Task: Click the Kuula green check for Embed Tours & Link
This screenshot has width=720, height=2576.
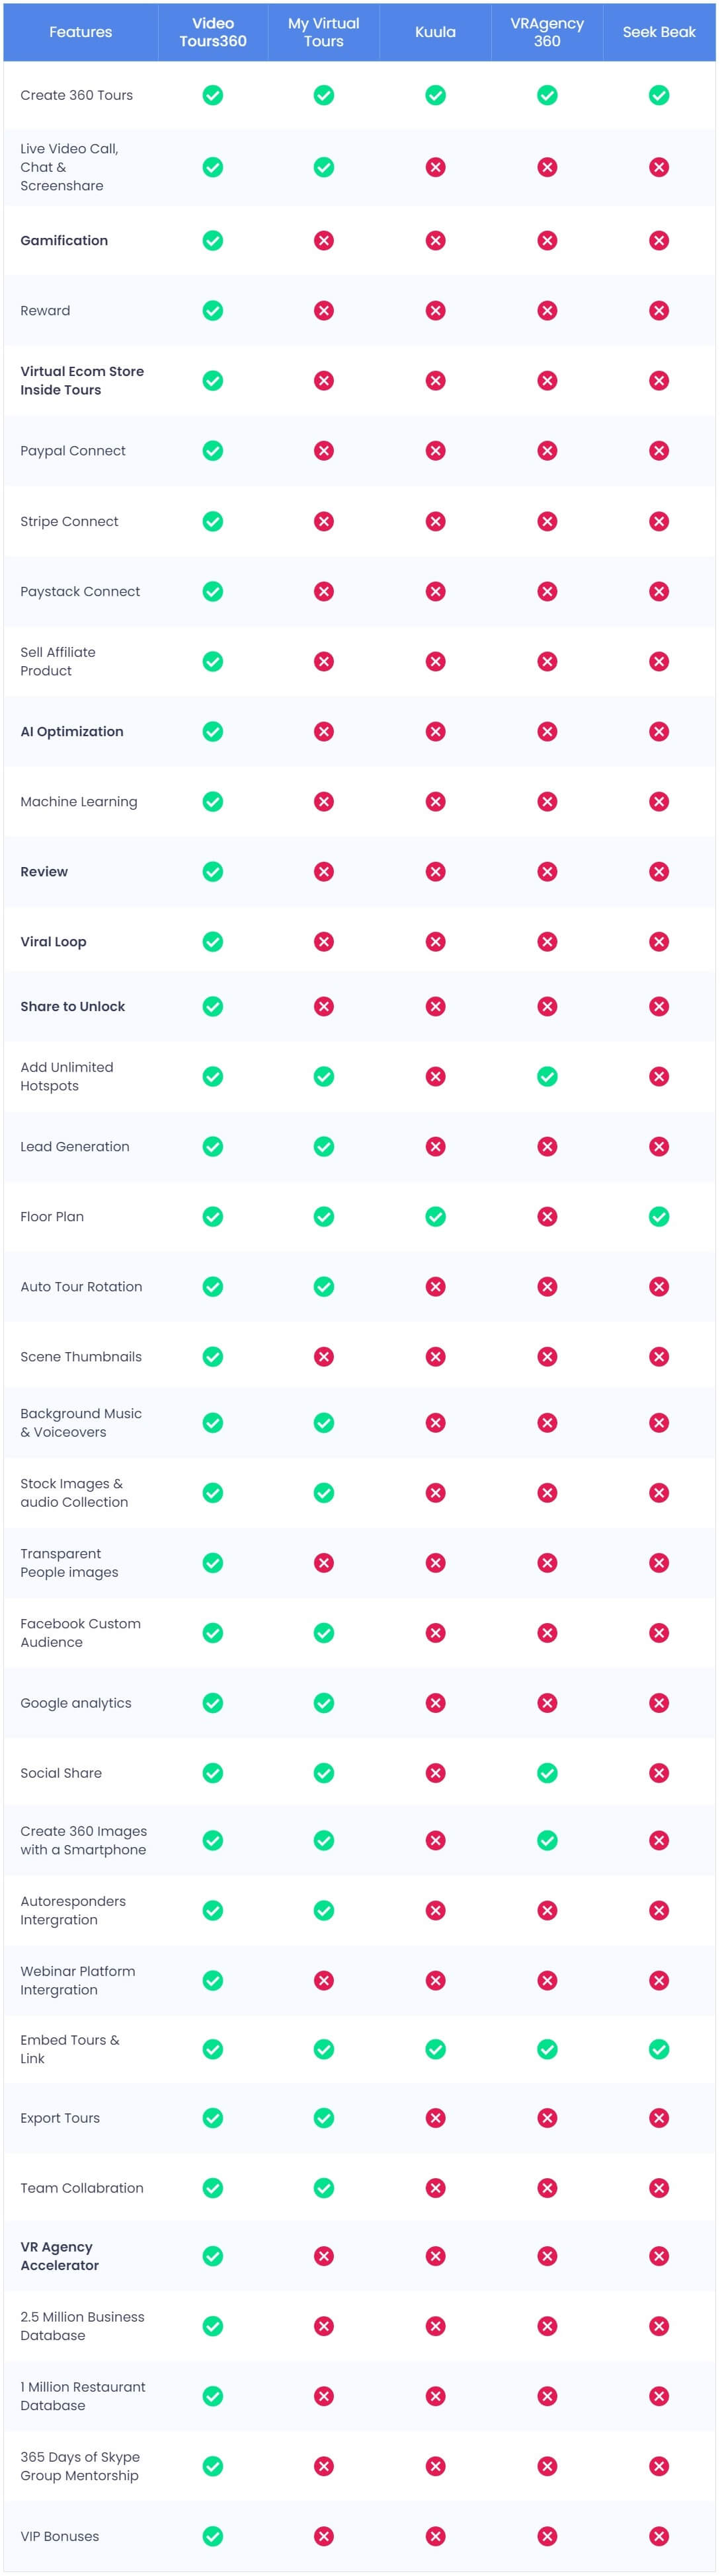Action: point(435,2049)
